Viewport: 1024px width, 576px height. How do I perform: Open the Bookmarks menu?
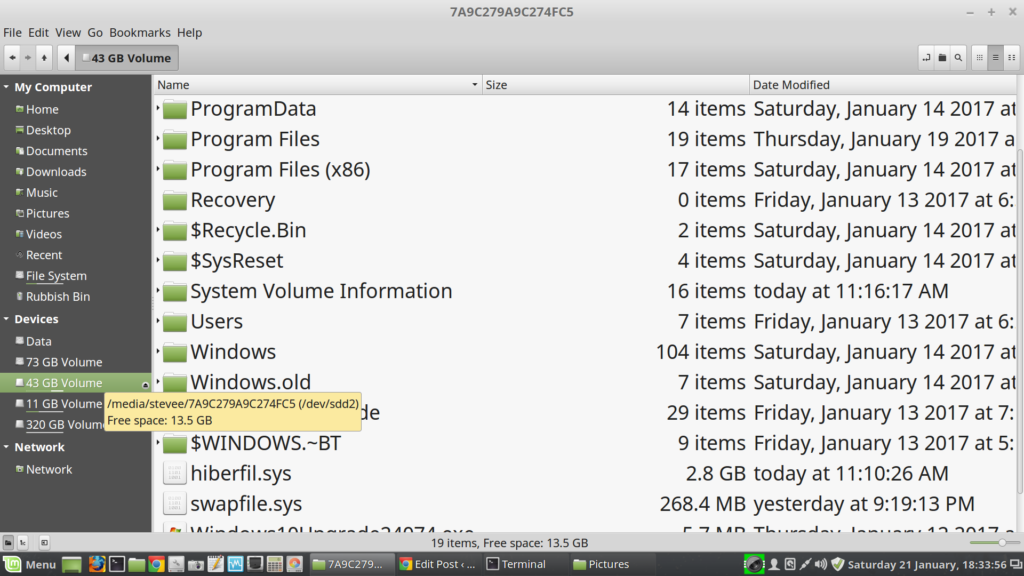[139, 33]
